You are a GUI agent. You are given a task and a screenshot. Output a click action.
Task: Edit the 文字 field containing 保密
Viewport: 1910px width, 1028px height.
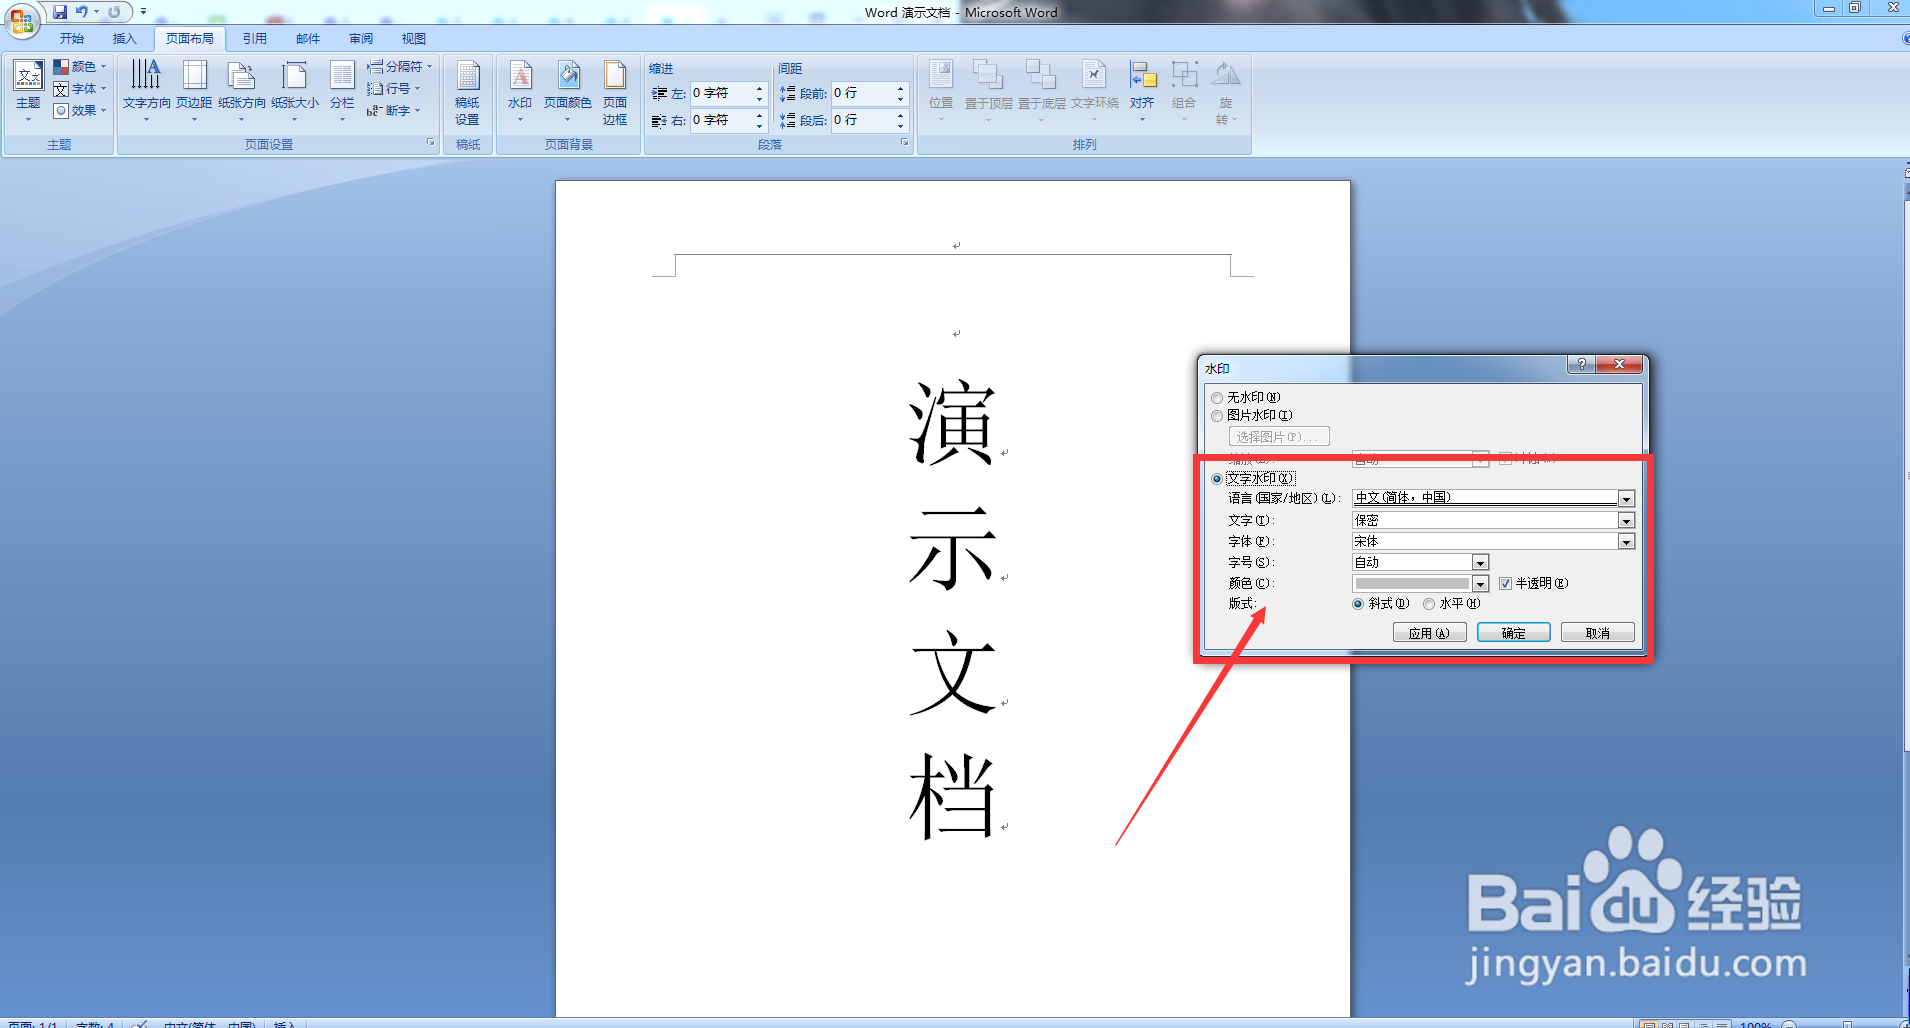pos(1440,519)
